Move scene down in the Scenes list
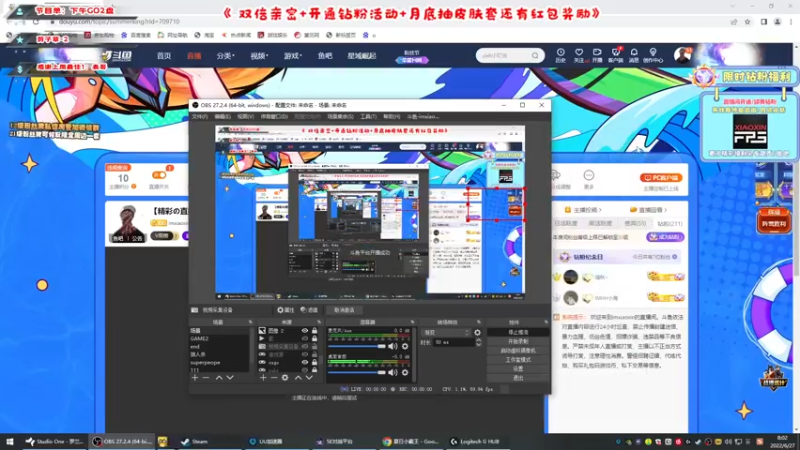This screenshot has height=450, width=800. [230, 378]
